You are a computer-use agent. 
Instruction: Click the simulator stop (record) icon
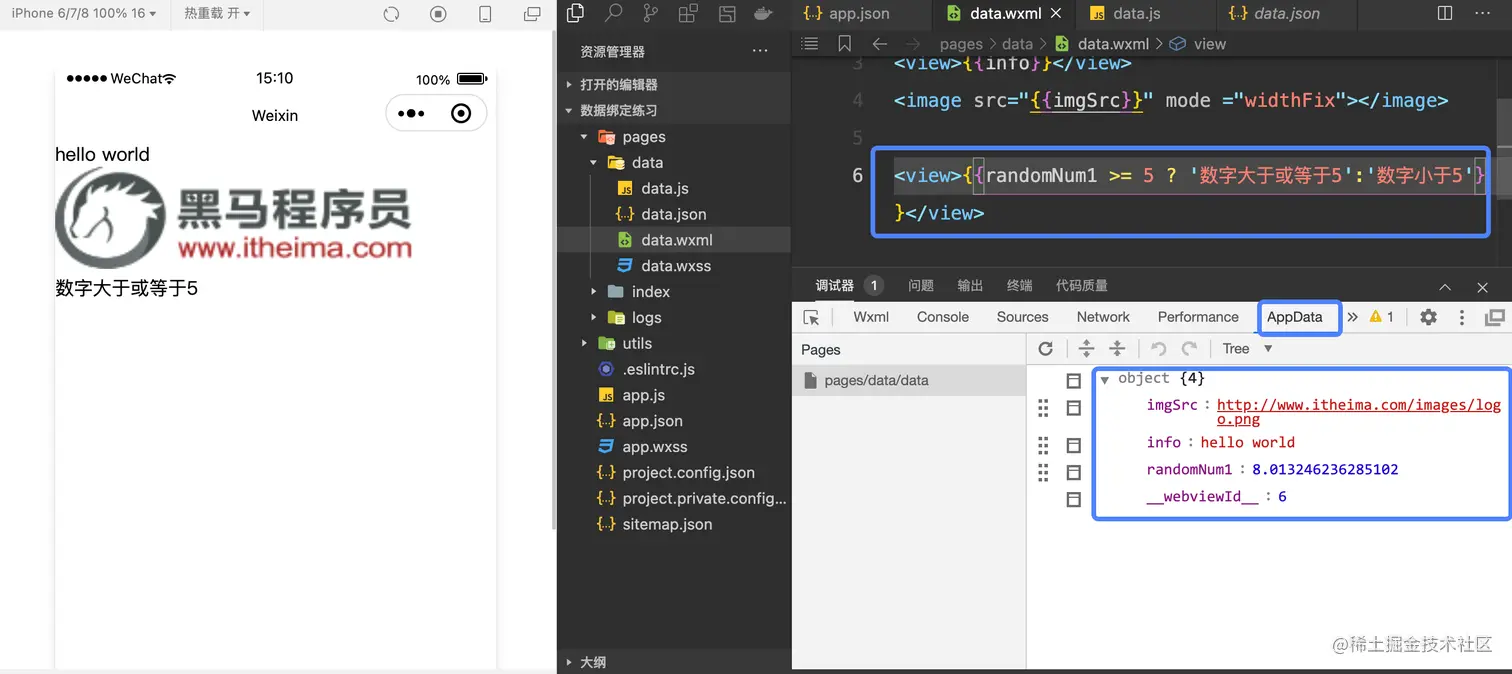pyautogui.click(x=438, y=14)
